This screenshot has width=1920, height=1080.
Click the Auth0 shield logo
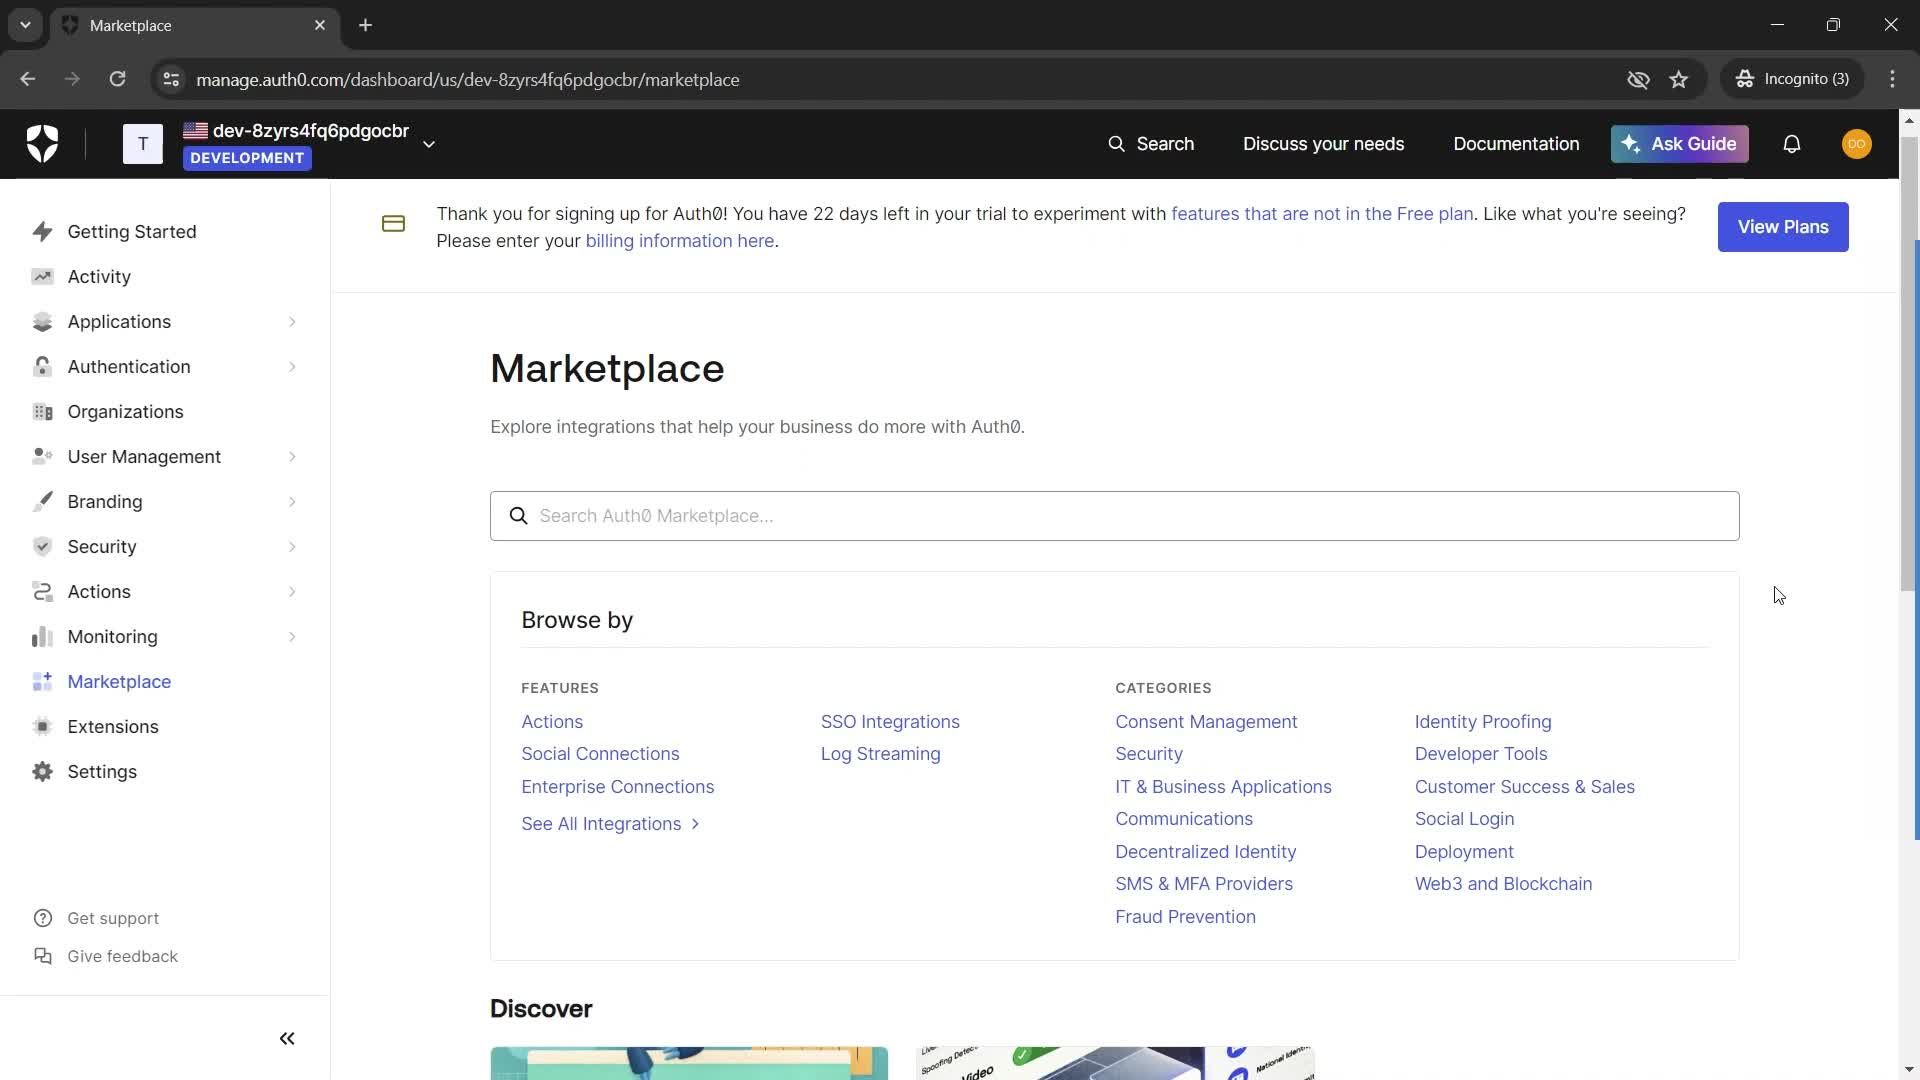42,144
